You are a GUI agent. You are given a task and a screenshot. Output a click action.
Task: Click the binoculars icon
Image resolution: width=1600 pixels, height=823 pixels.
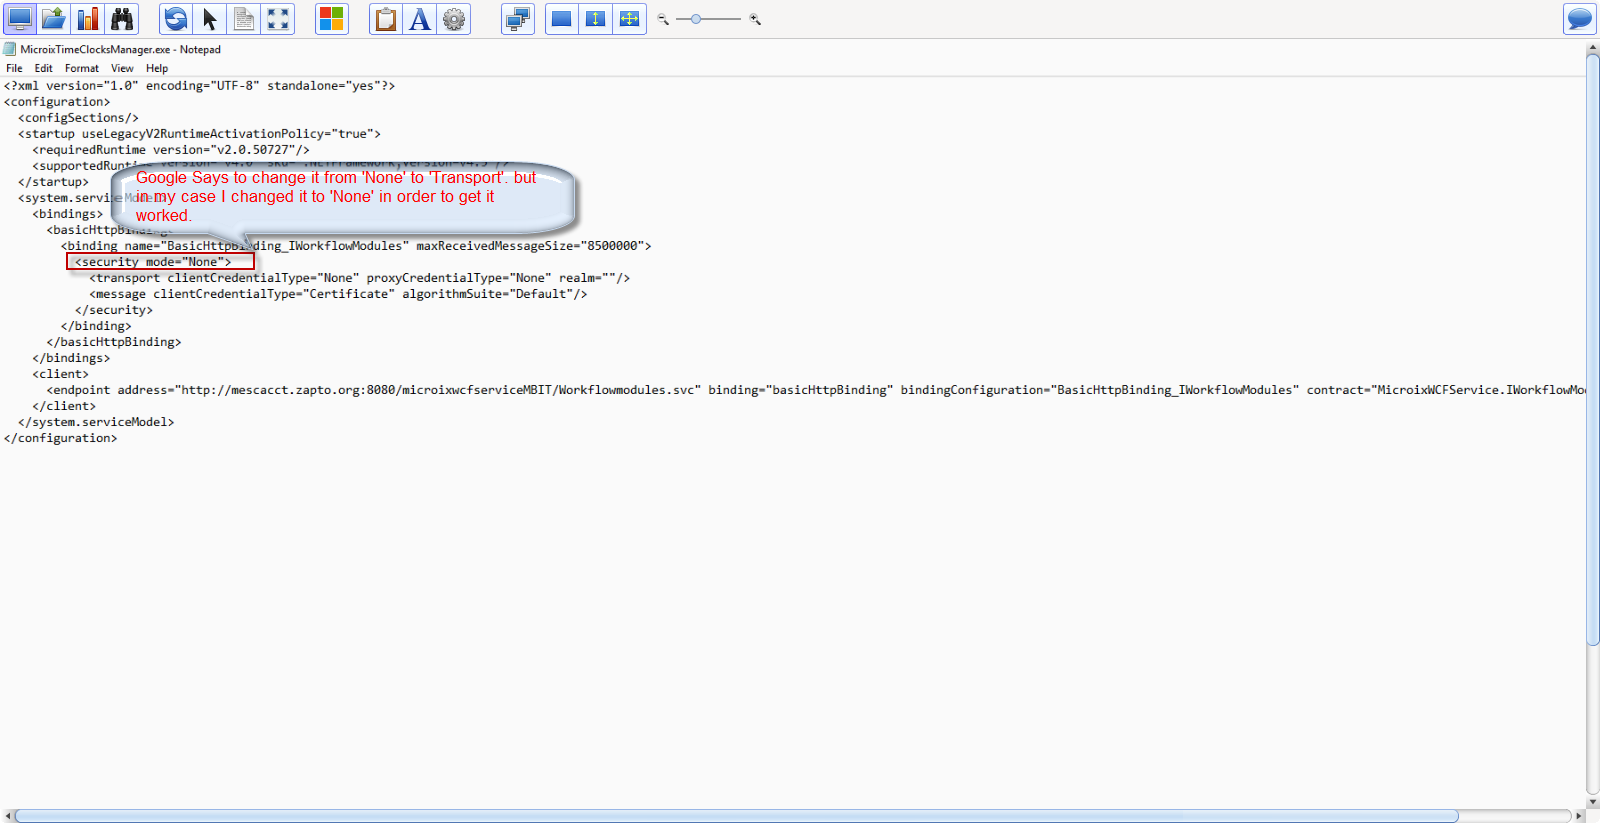[x=122, y=19]
